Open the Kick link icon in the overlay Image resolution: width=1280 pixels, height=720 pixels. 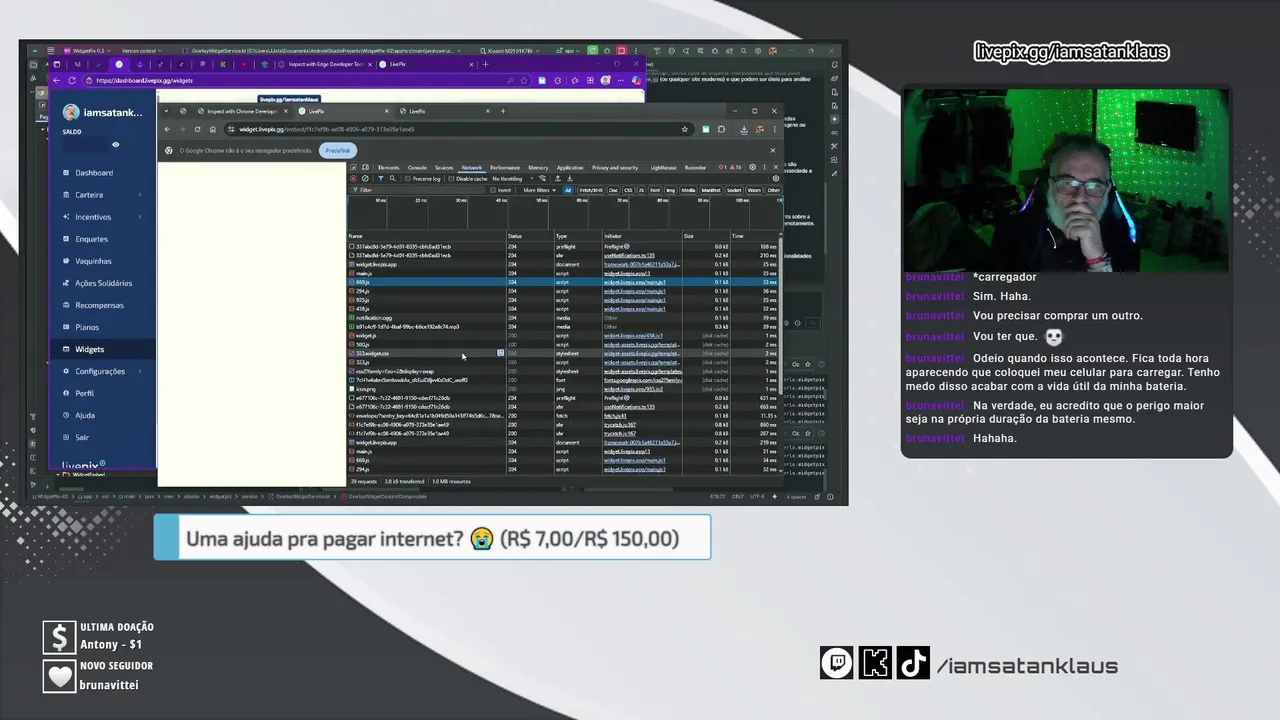click(875, 663)
